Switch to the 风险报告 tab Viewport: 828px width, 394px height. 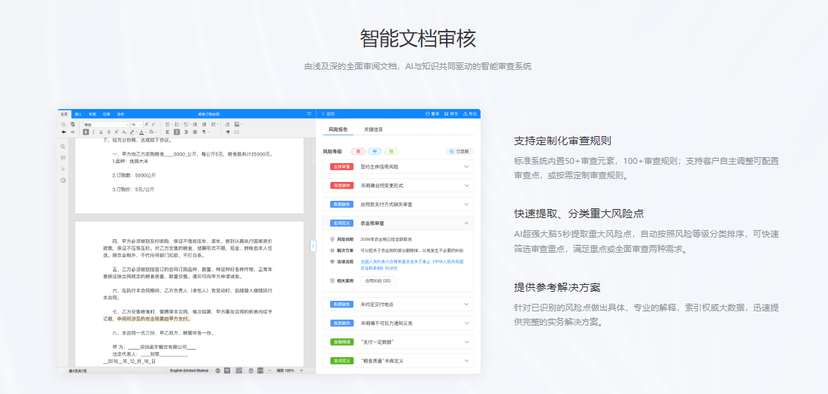coord(338,129)
